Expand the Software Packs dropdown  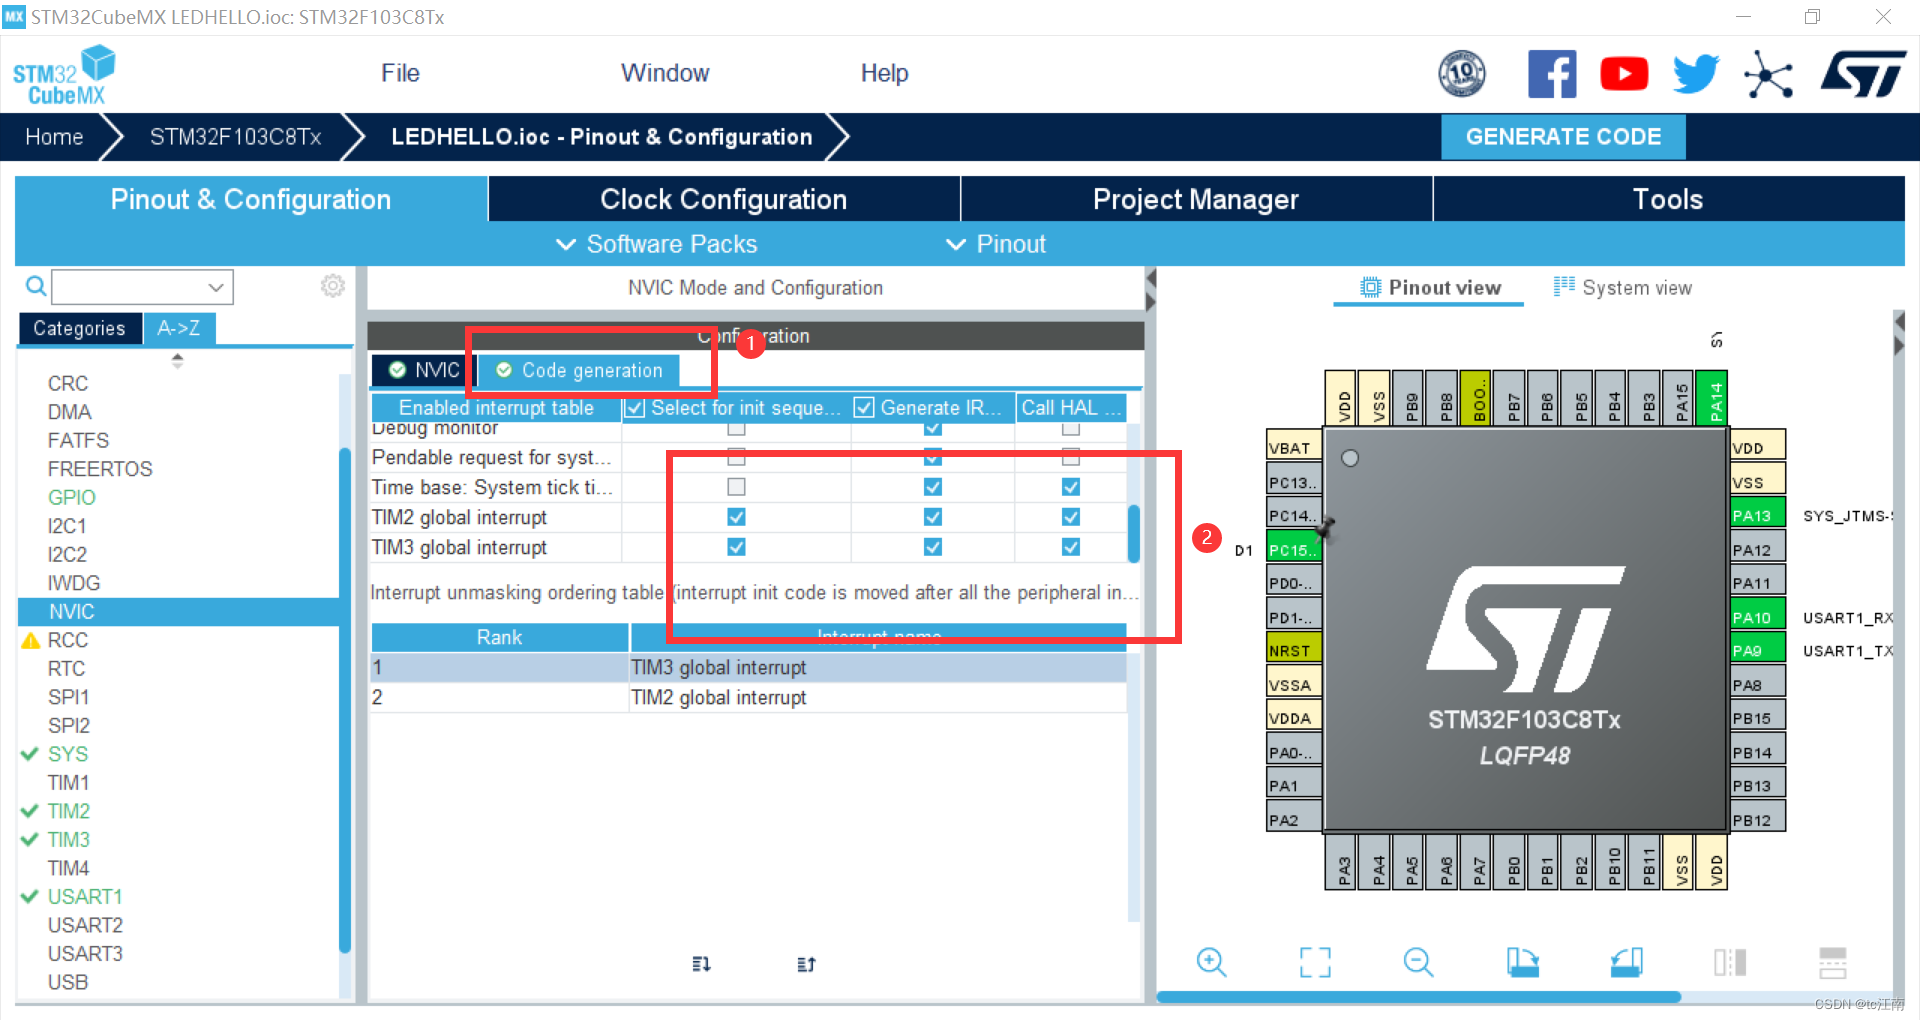[x=657, y=244]
